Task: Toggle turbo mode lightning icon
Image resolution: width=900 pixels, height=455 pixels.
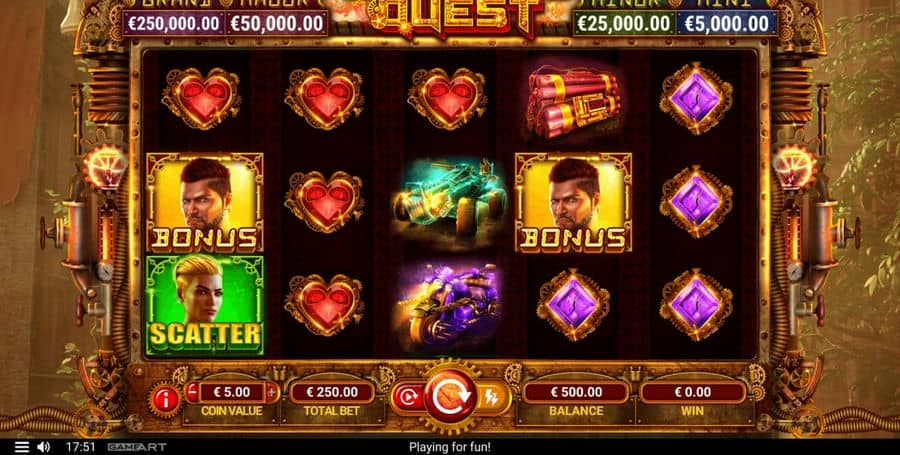Action: (492, 397)
